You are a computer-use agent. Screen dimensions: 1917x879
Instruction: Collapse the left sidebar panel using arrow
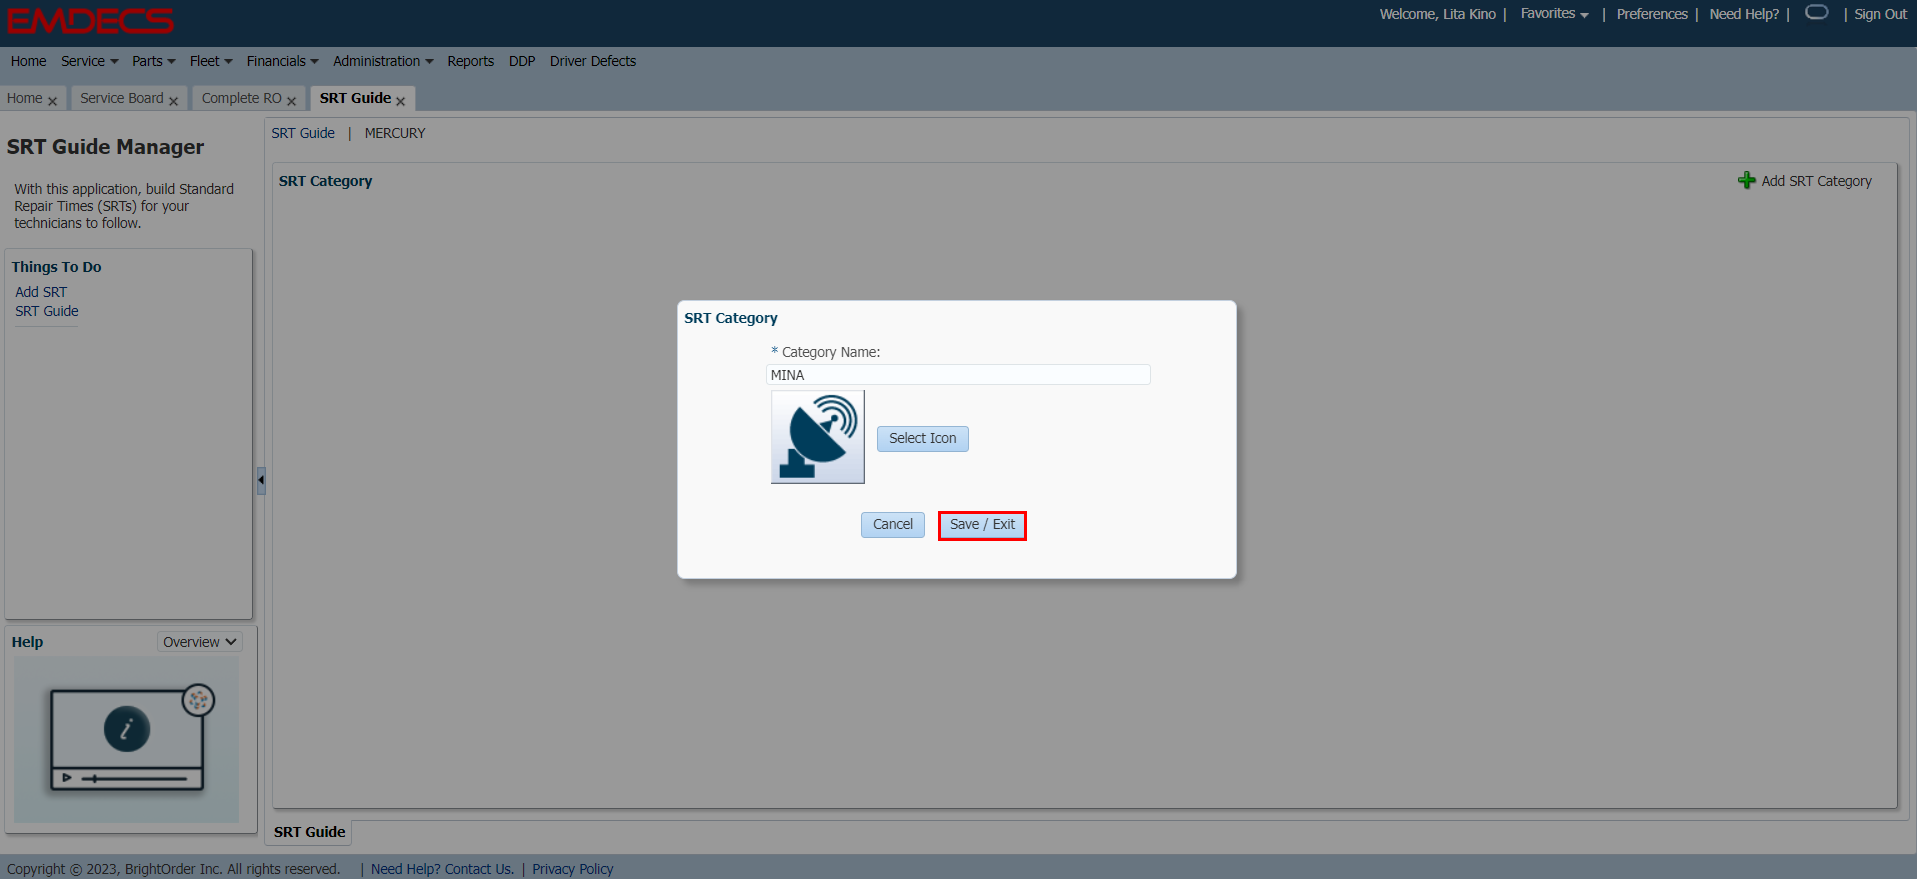click(261, 480)
